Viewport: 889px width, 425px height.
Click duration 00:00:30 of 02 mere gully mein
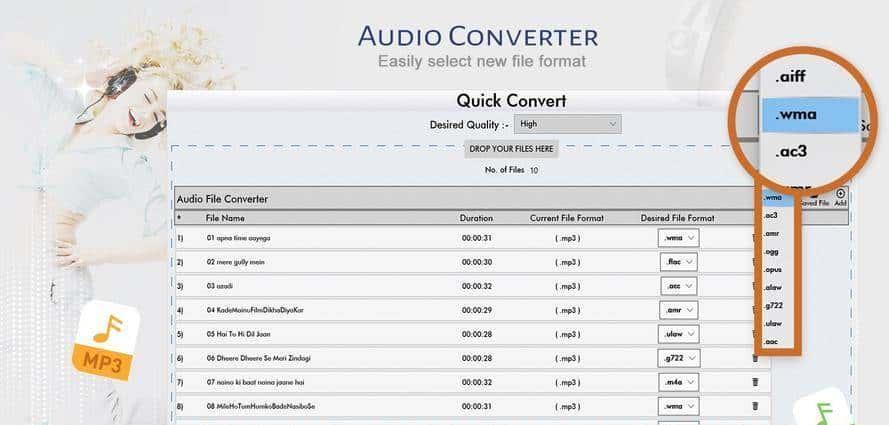[x=477, y=262]
